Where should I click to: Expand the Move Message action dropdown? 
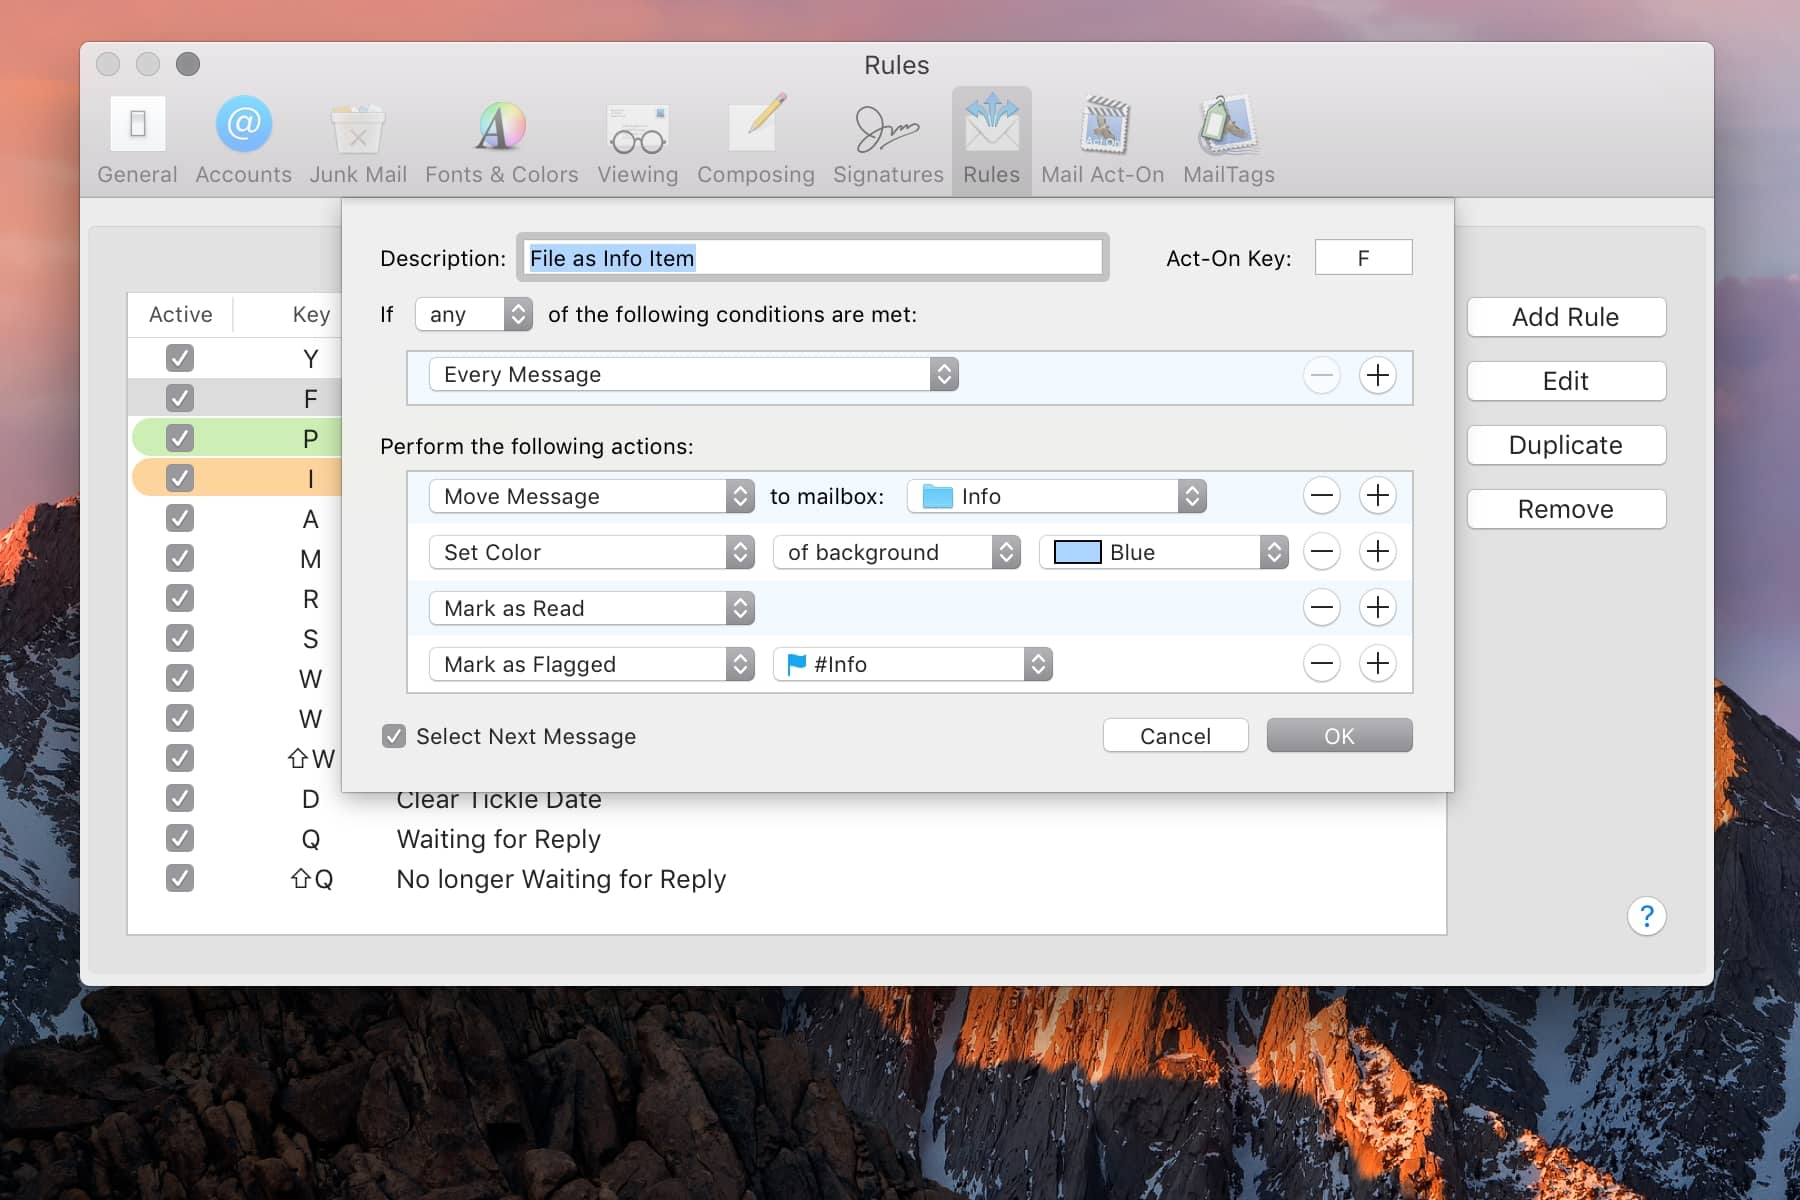(x=591, y=497)
